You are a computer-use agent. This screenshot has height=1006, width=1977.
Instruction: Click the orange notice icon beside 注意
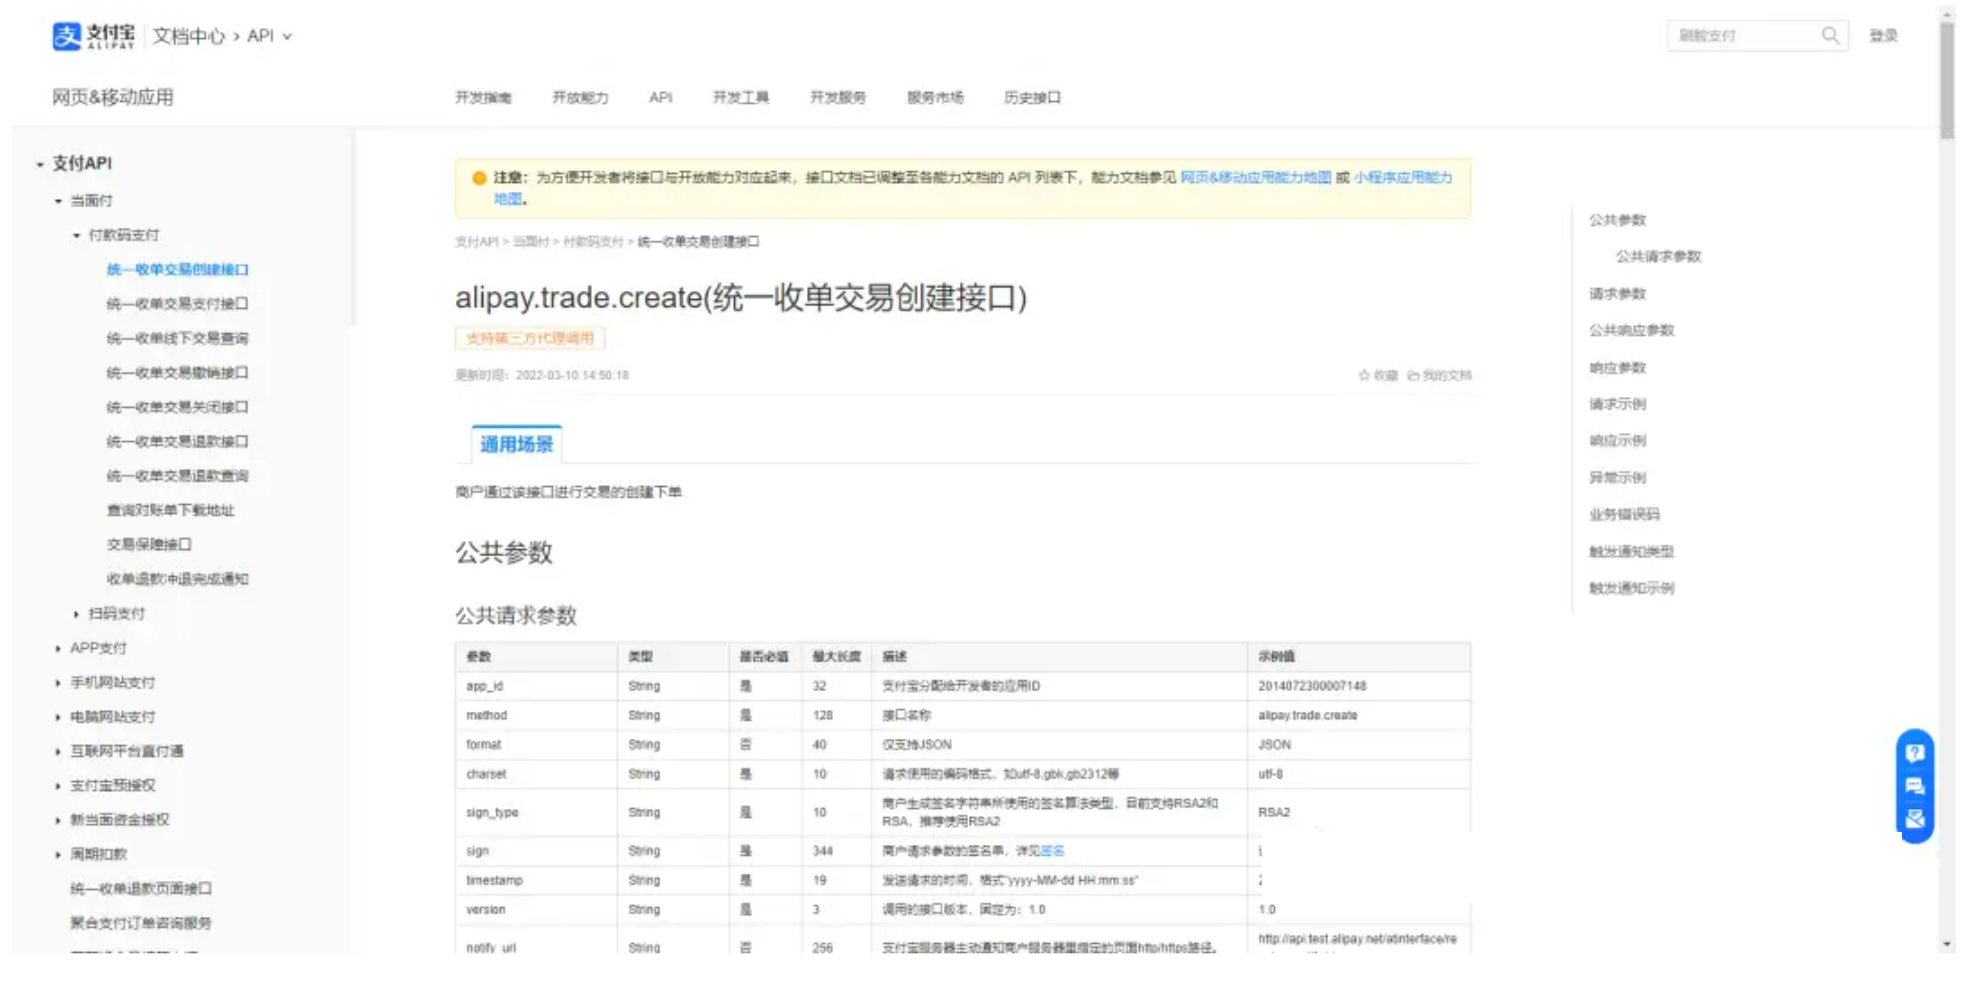click(479, 178)
